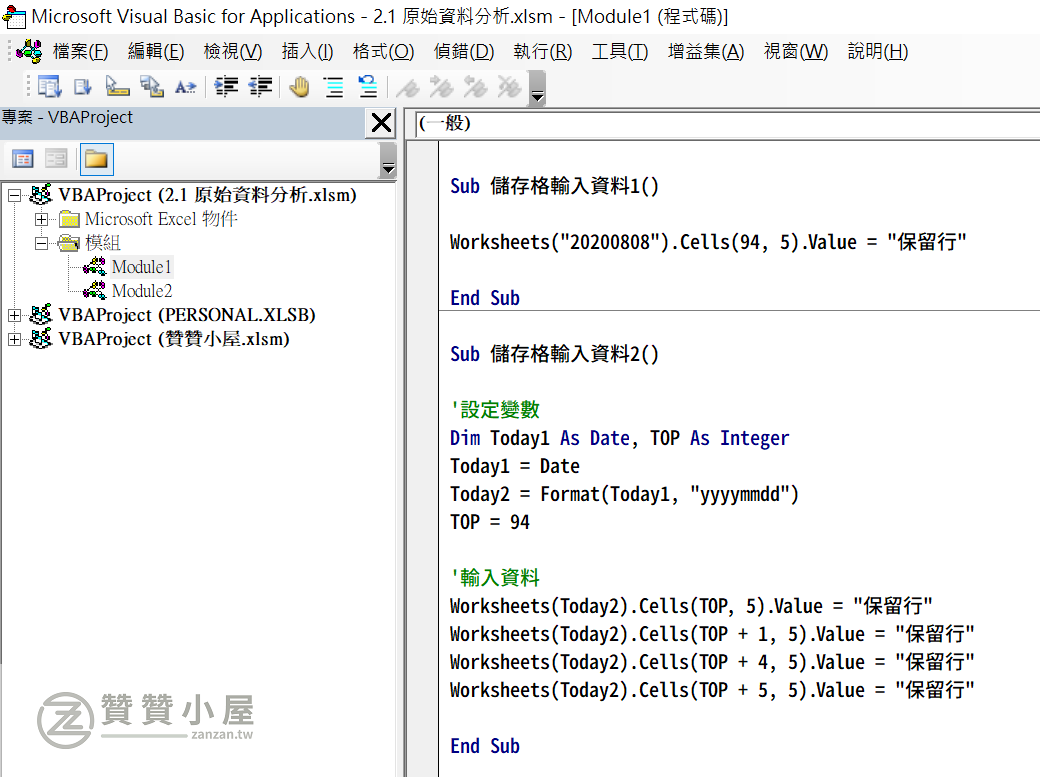Image resolution: width=1040 pixels, height=777 pixels.
Task: Collapse the 模組 folder
Action: click(41, 243)
